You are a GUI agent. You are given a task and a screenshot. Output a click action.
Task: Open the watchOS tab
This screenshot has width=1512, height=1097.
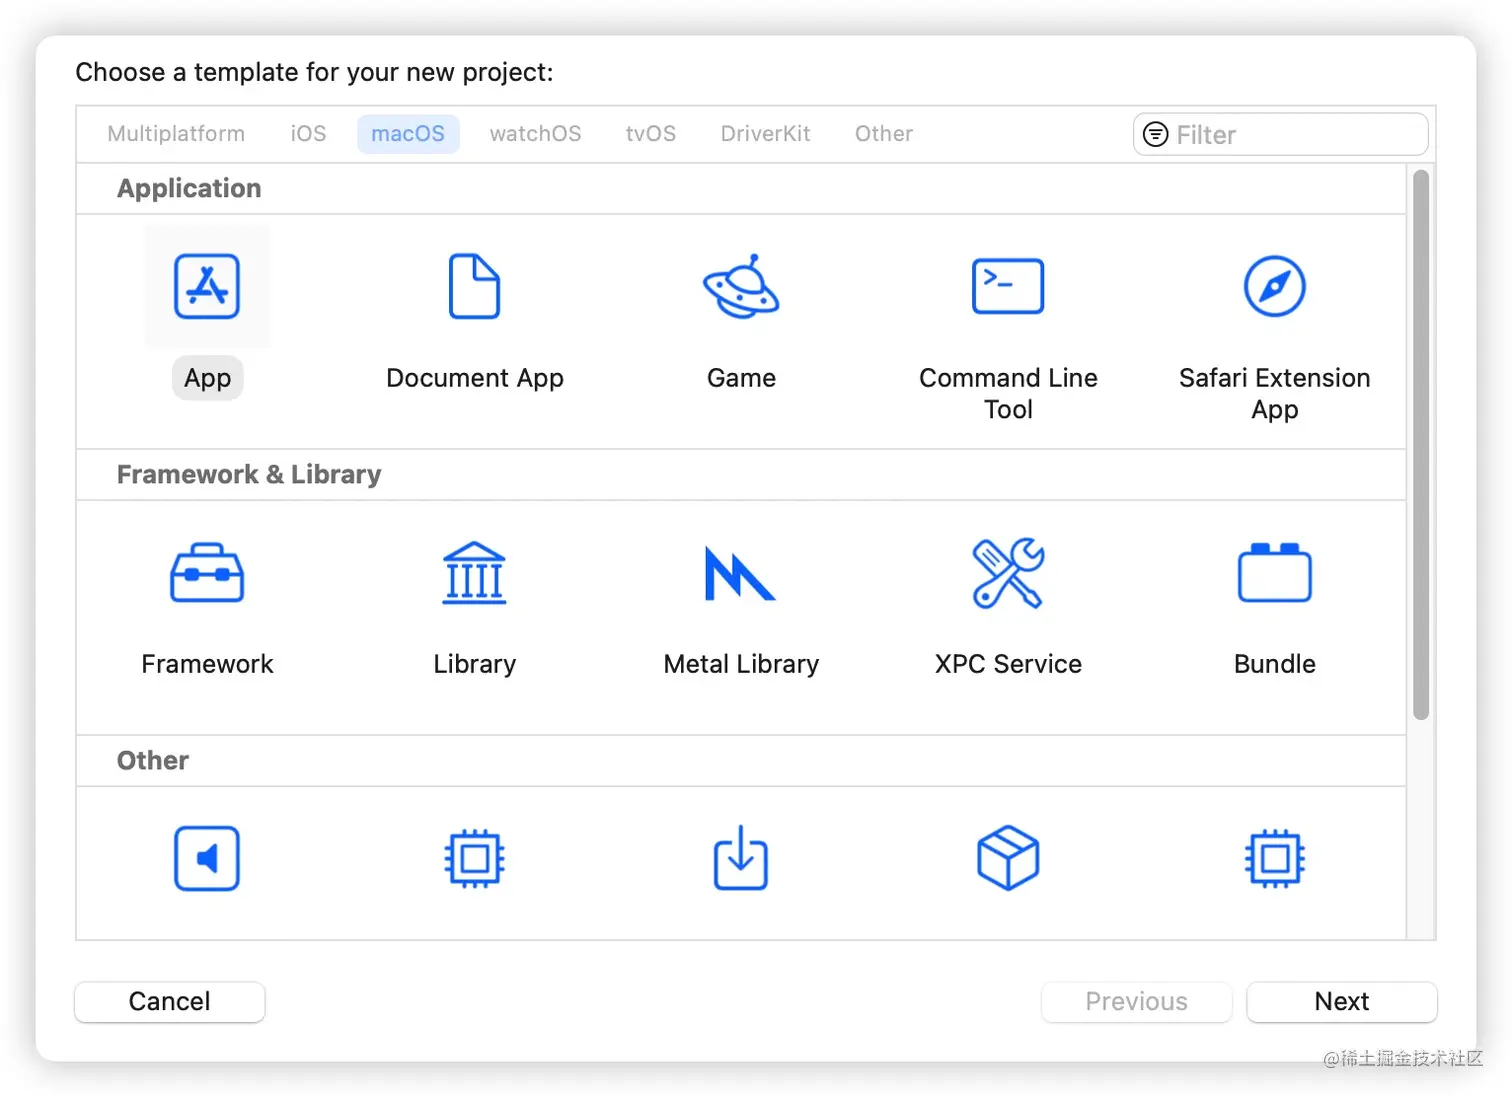click(535, 134)
